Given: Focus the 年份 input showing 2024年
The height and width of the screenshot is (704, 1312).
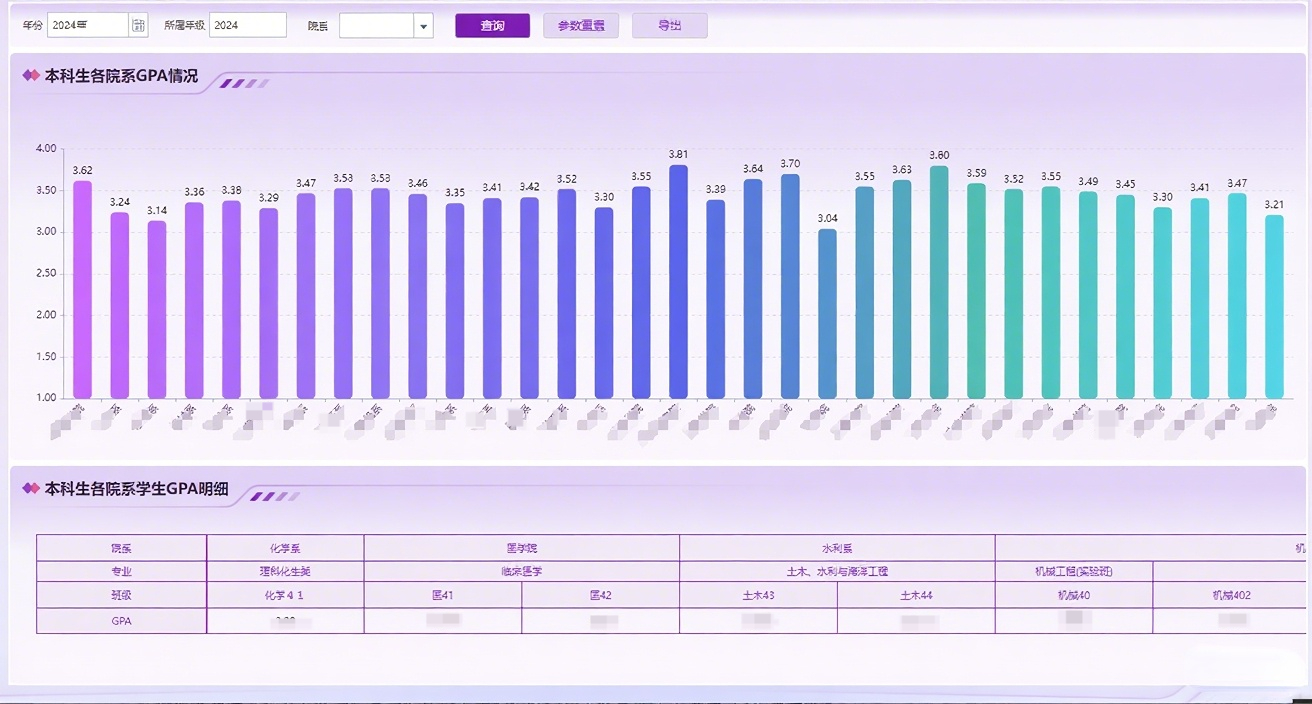Looking at the screenshot, I should tap(87, 26).
